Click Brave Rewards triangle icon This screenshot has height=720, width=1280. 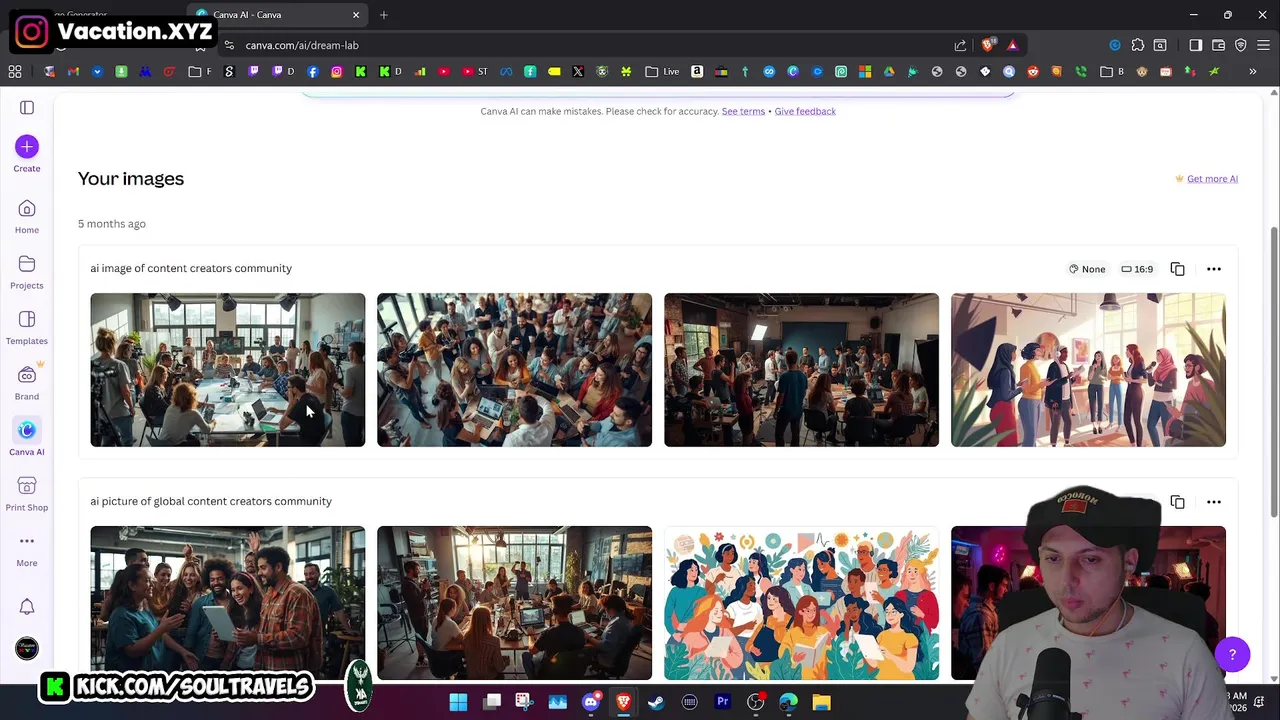(x=1012, y=45)
